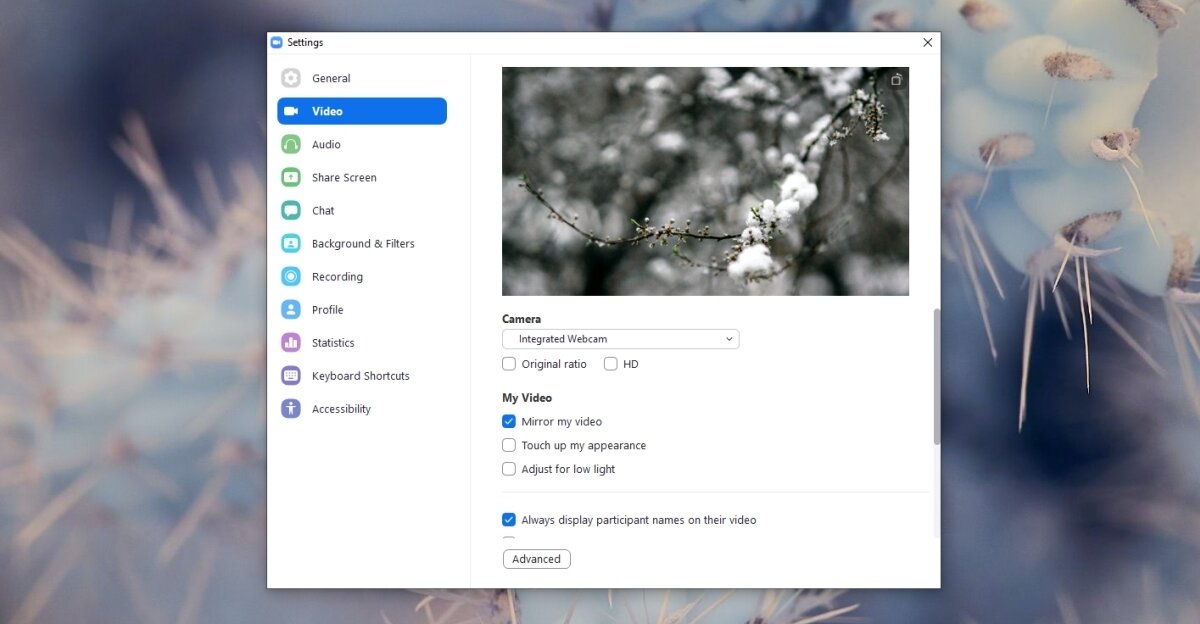Open the Recording settings icon
Image resolution: width=1200 pixels, height=624 pixels.
pyautogui.click(x=290, y=276)
